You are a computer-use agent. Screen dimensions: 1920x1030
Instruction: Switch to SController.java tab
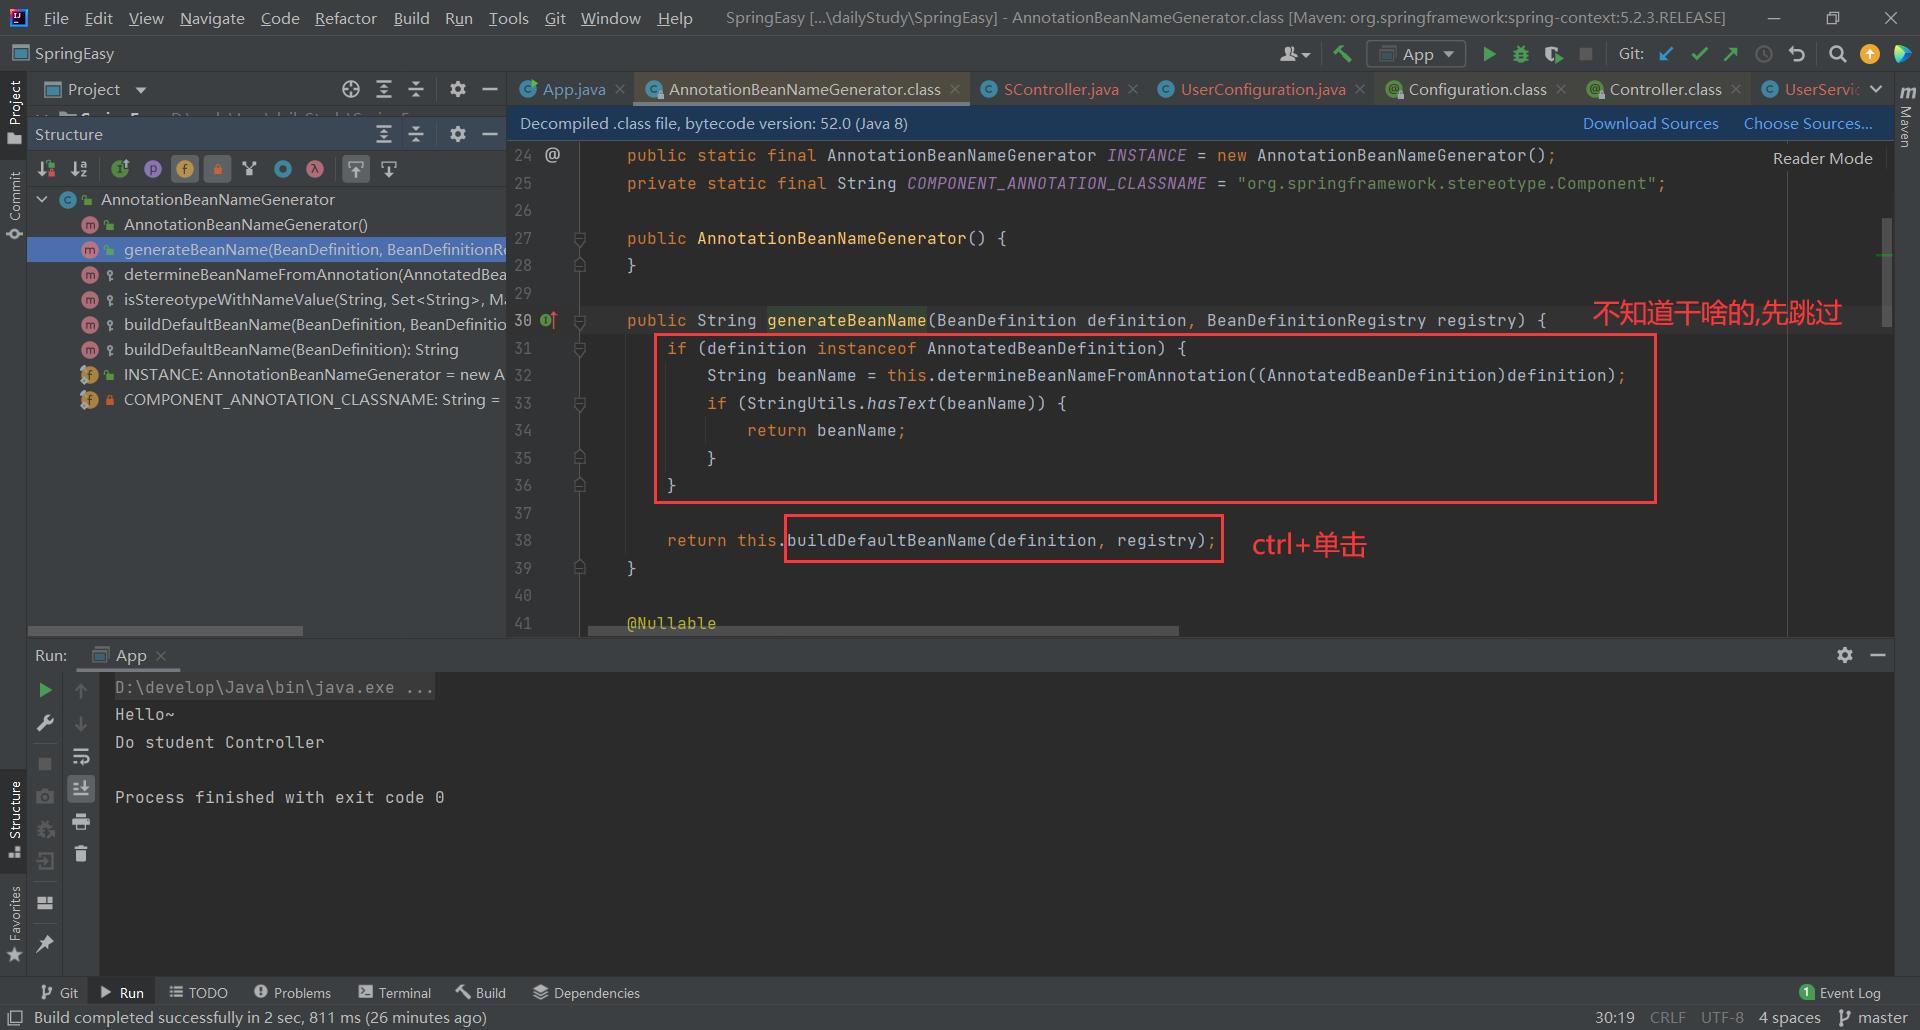coord(1061,89)
